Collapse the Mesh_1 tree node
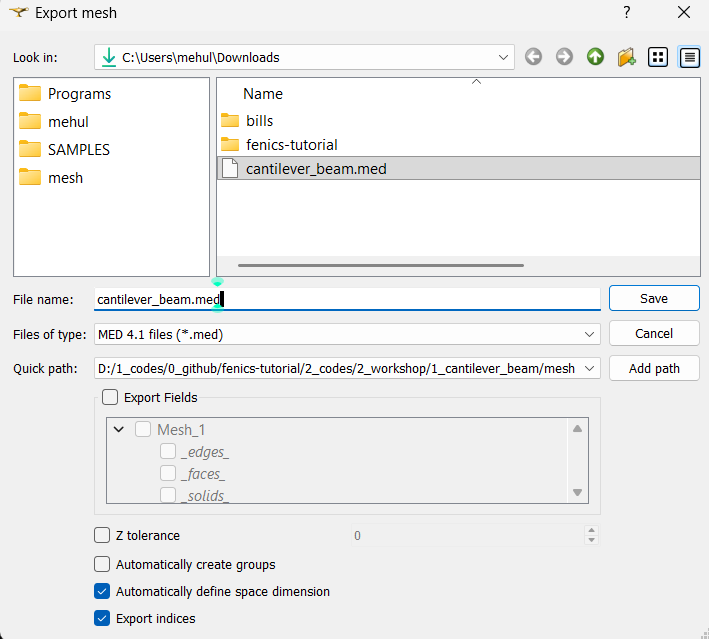The width and height of the screenshot is (709, 639). 119,429
